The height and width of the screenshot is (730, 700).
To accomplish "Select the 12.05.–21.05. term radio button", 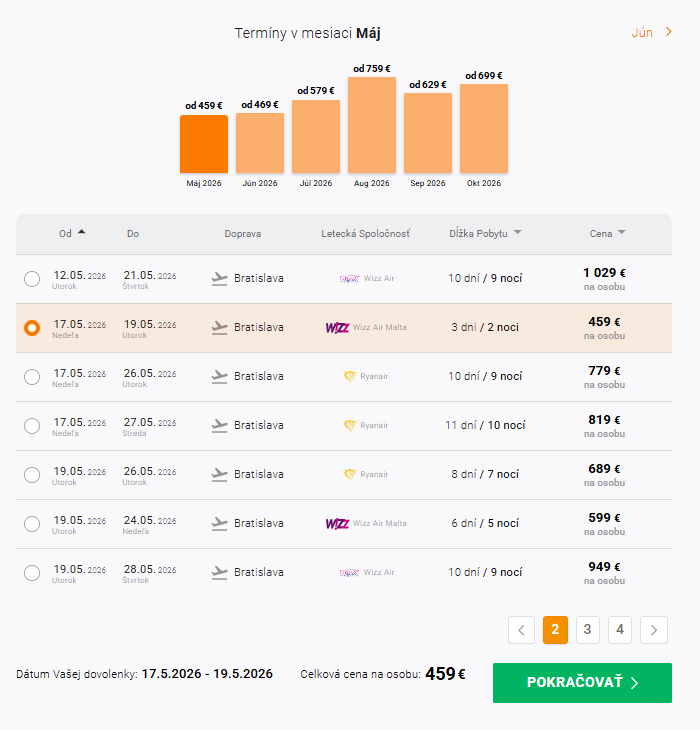I will click(32, 279).
